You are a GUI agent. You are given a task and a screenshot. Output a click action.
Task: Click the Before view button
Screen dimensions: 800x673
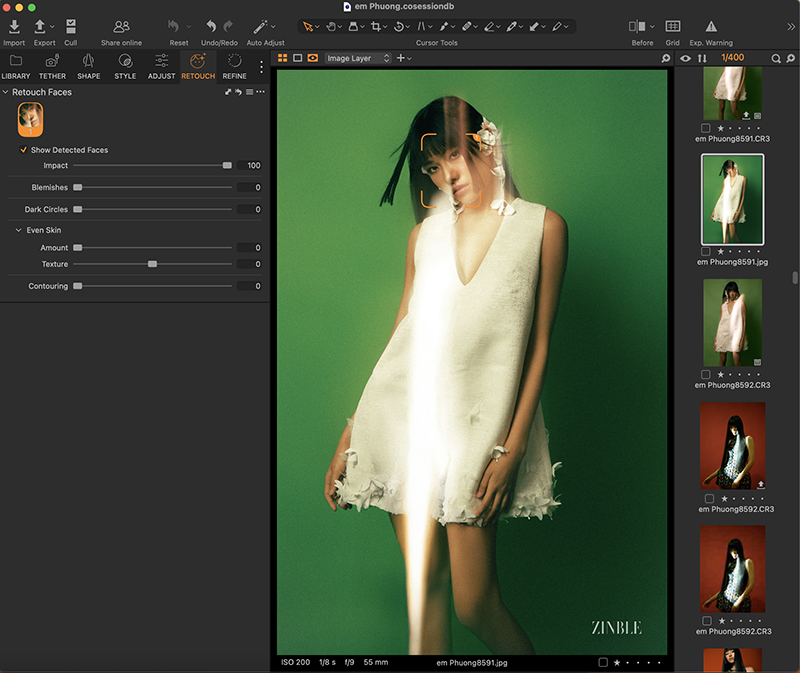(x=637, y=27)
